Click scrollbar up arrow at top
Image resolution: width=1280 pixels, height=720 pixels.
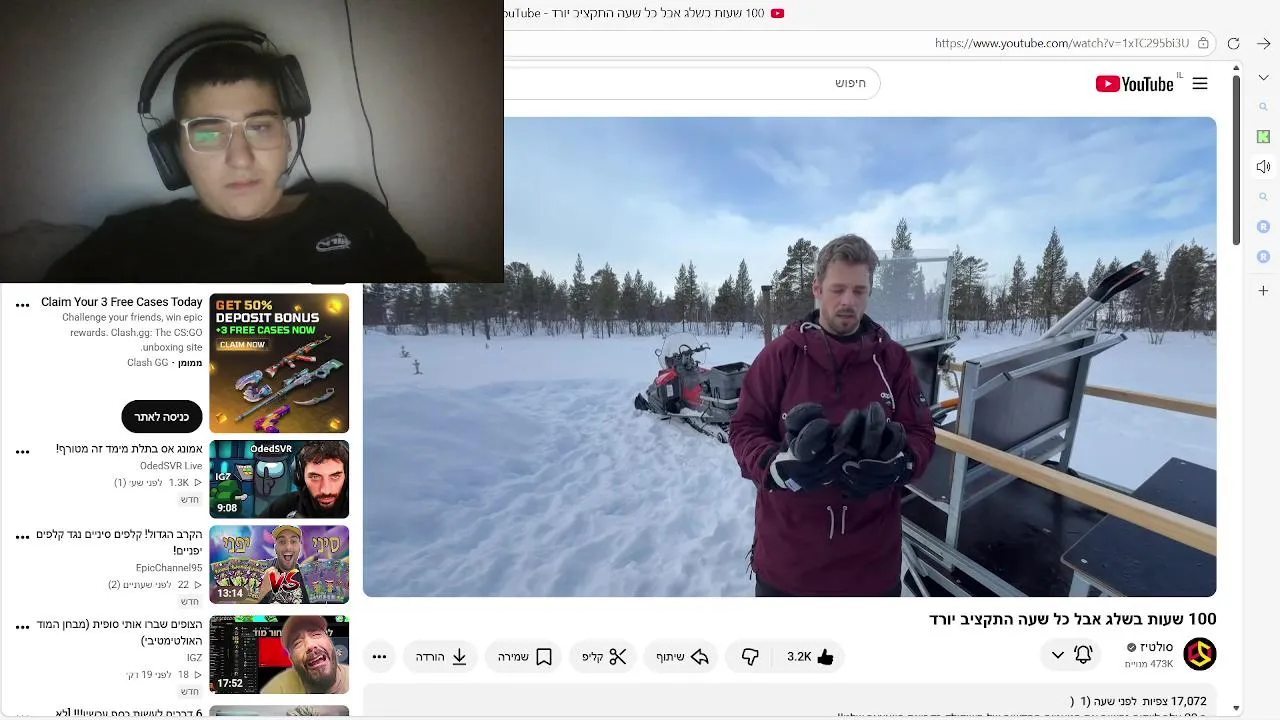(x=1236, y=68)
